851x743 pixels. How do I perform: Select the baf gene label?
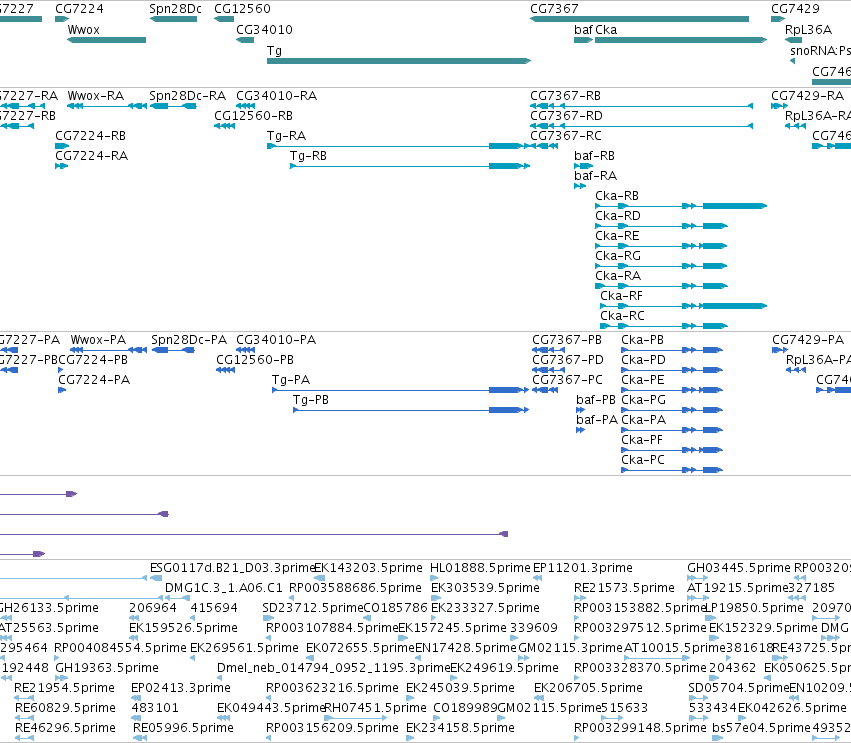(583, 30)
